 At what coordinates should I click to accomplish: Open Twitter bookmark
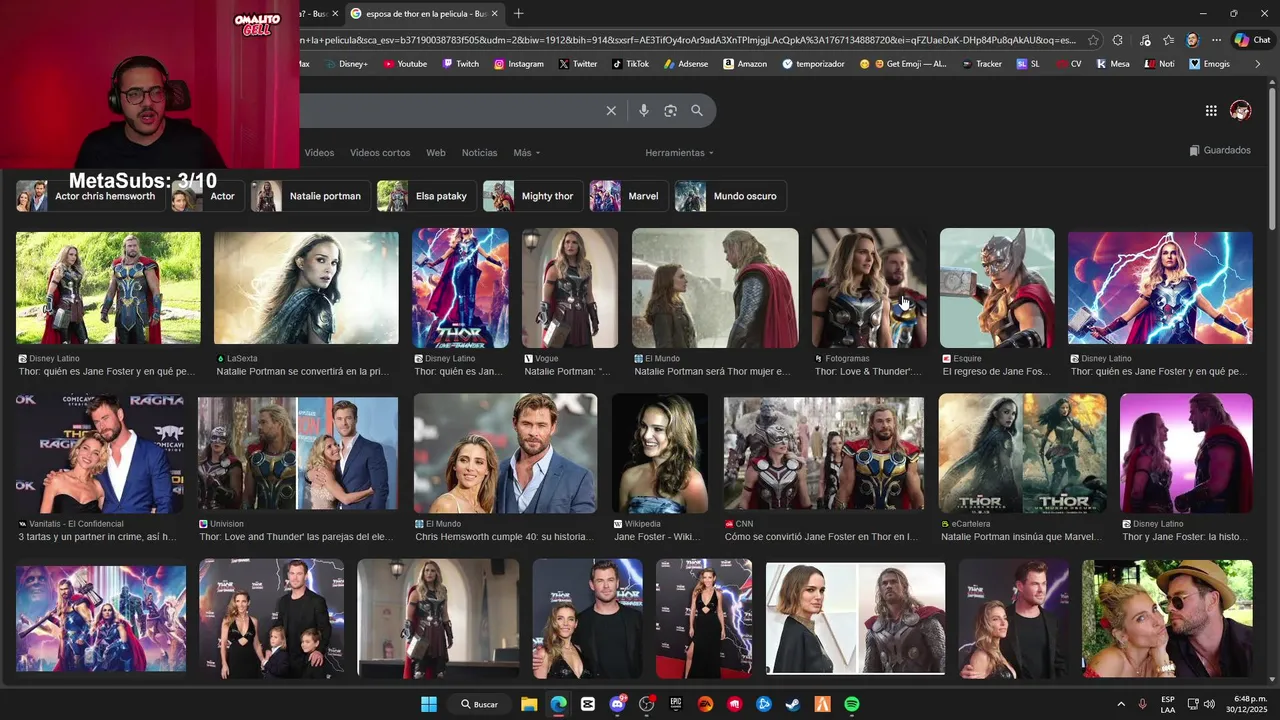click(x=578, y=64)
